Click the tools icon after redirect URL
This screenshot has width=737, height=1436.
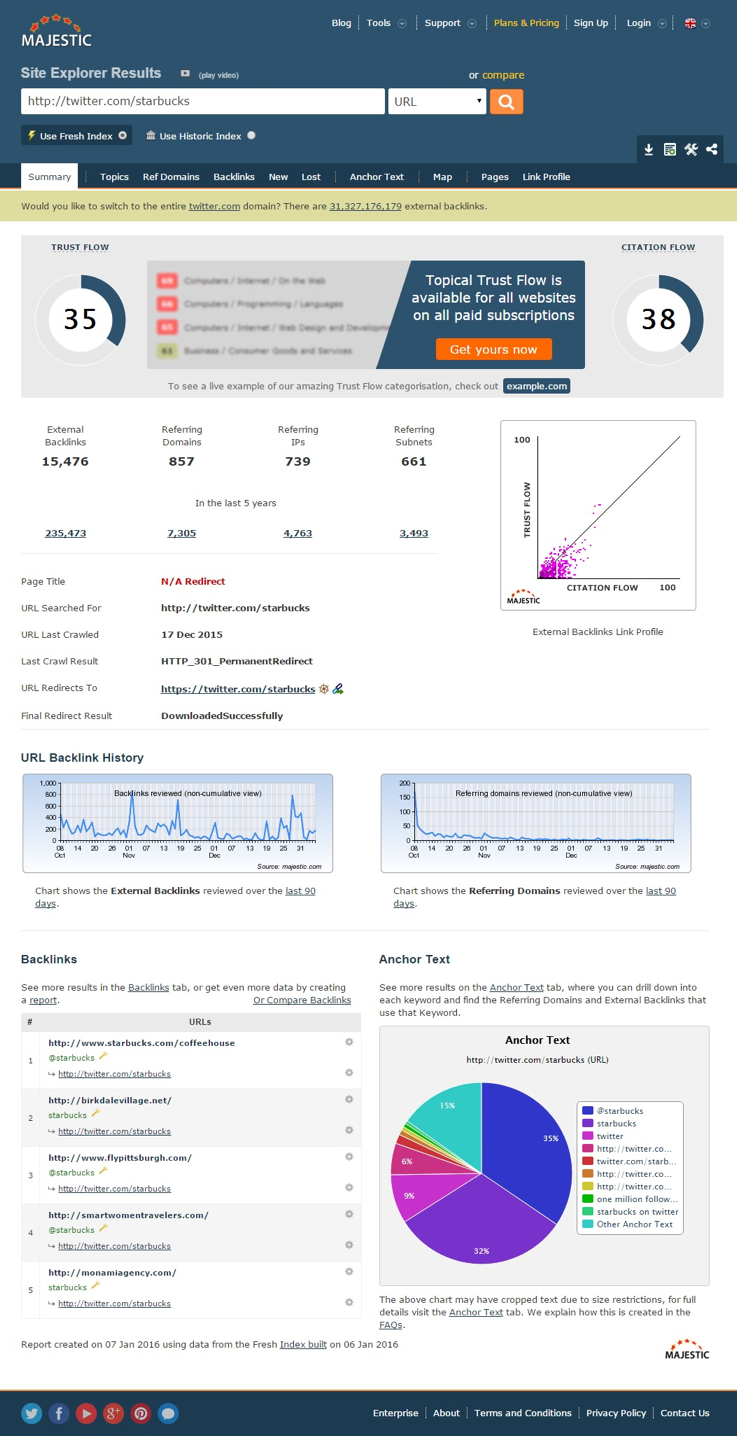[338, 688]
